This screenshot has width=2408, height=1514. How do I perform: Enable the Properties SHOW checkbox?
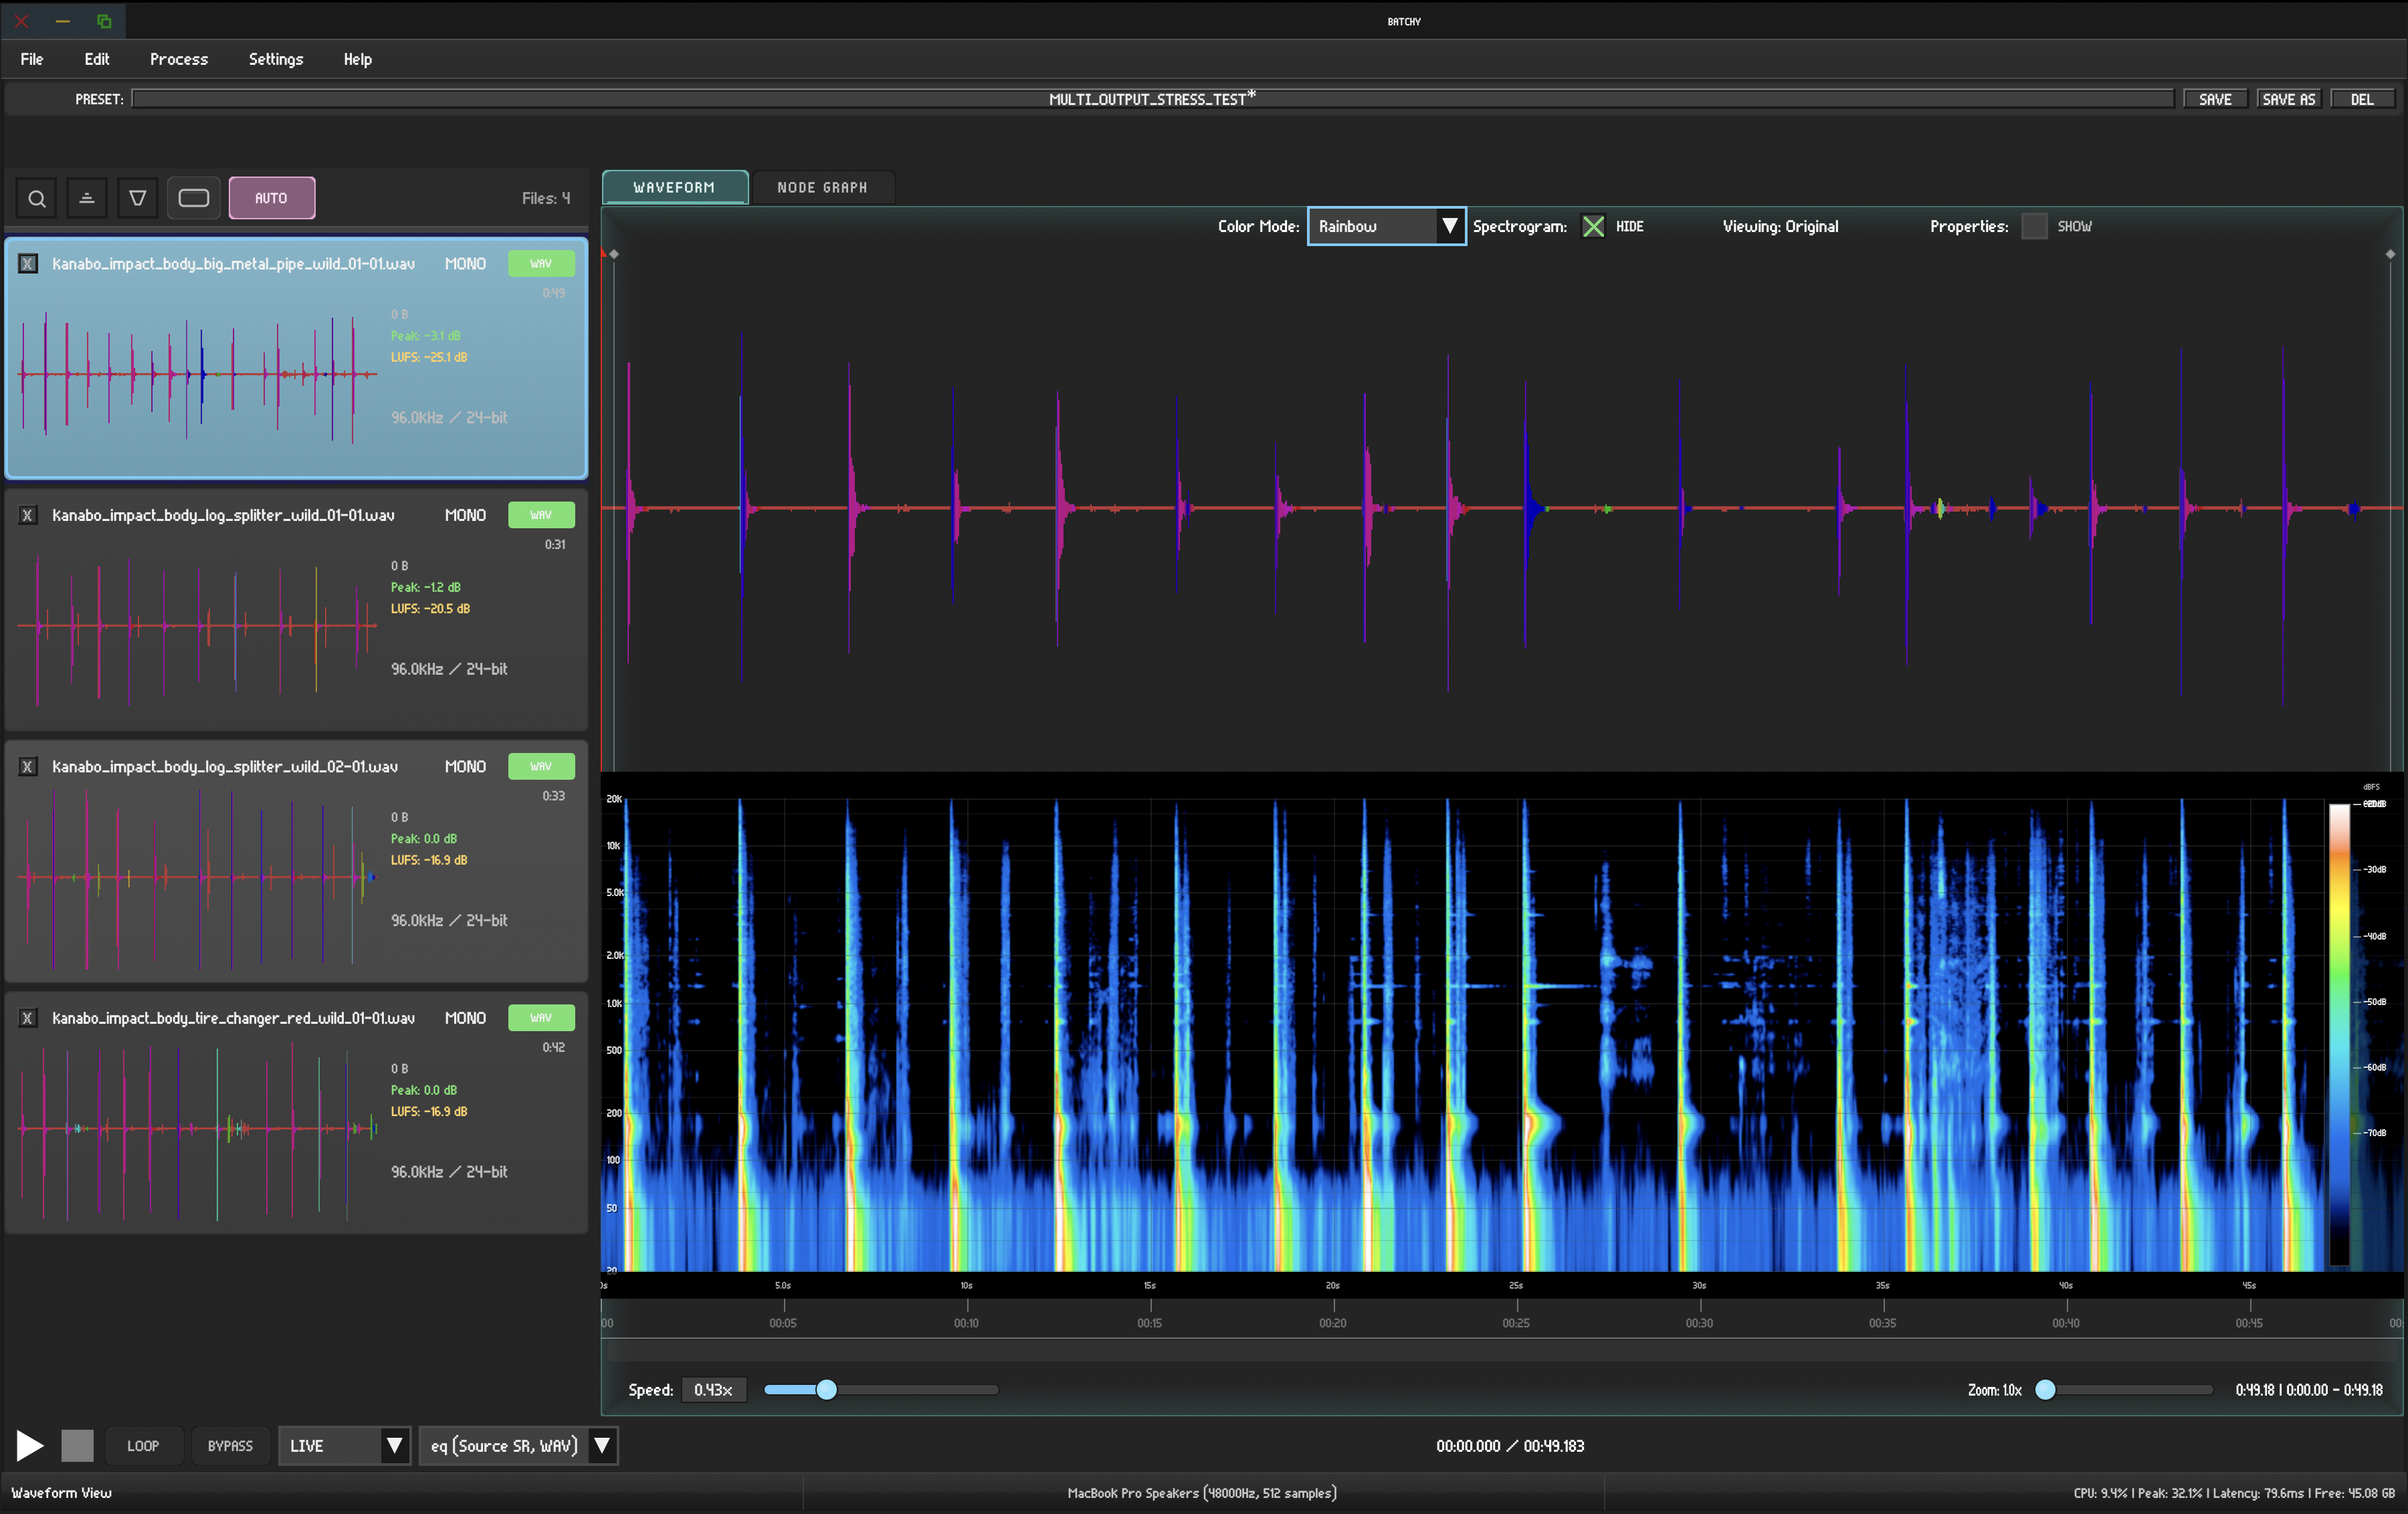point(2033,226)
